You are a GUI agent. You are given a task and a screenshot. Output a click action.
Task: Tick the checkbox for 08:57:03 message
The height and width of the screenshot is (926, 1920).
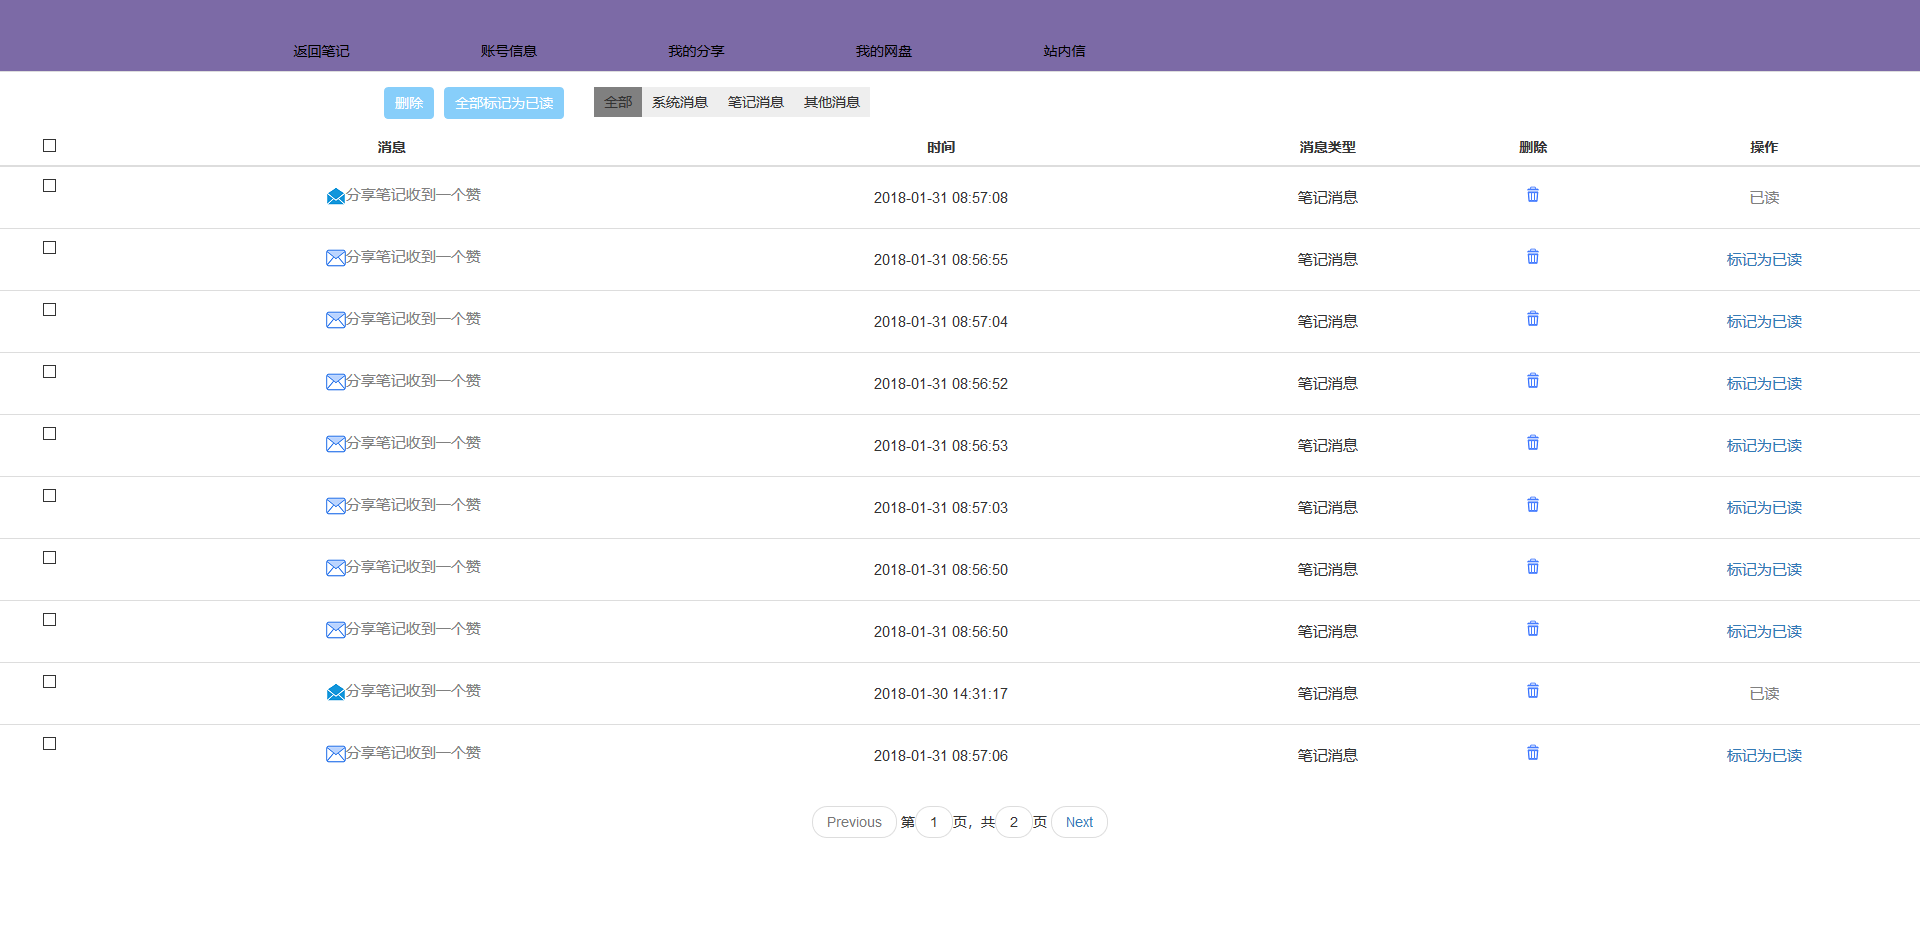(x=49, y=496)
